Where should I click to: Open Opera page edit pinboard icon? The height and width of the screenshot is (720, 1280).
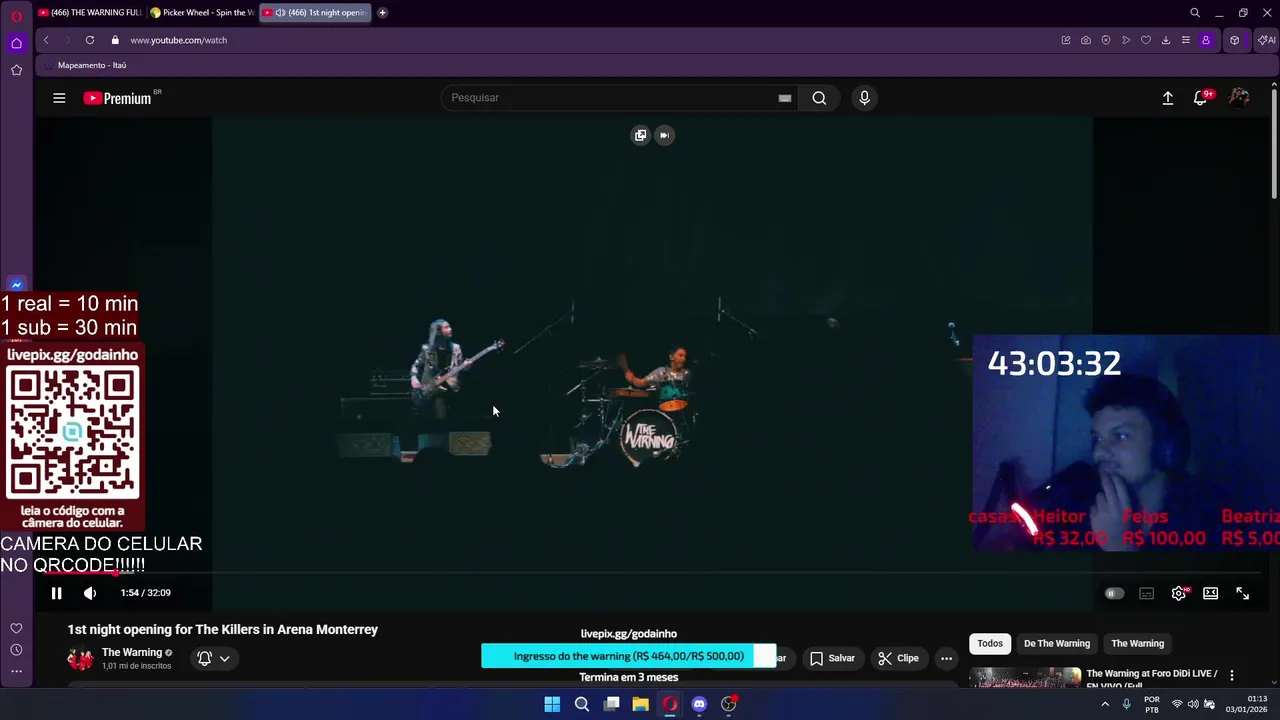point(1066,40)
